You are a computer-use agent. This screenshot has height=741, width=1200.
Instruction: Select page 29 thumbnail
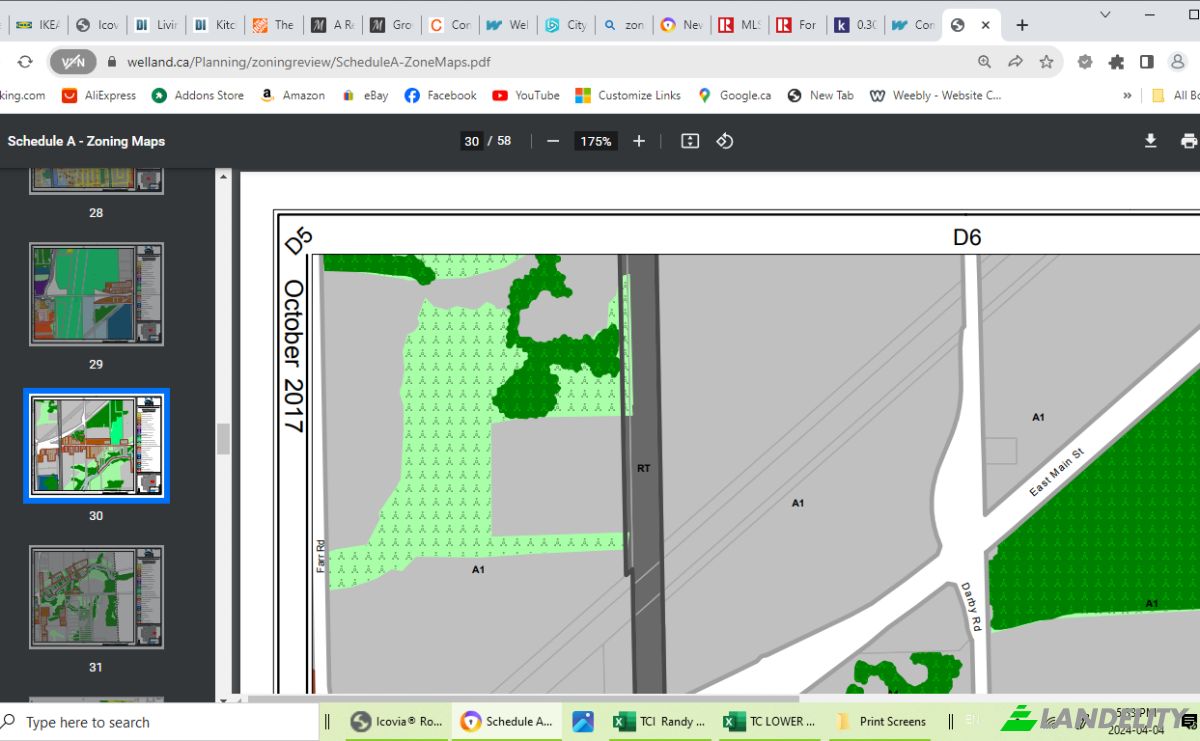[96, 295]
